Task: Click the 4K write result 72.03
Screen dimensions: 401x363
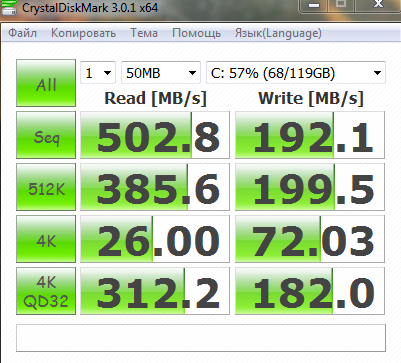Action: [310, 239]
